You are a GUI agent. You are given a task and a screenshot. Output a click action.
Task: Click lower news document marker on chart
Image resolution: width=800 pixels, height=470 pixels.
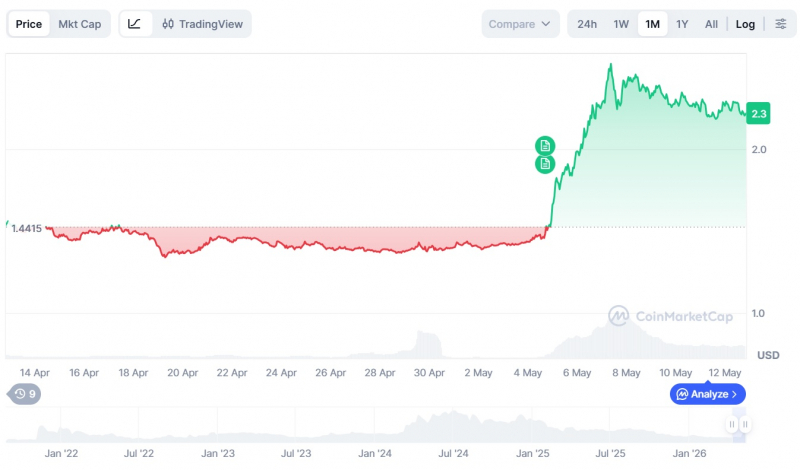click(x=545, y=164)
